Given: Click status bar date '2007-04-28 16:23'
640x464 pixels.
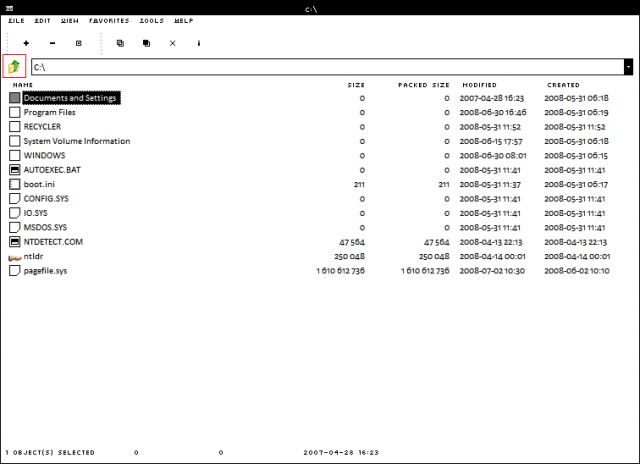Looking at the screenshot, I should click(341, 452).
